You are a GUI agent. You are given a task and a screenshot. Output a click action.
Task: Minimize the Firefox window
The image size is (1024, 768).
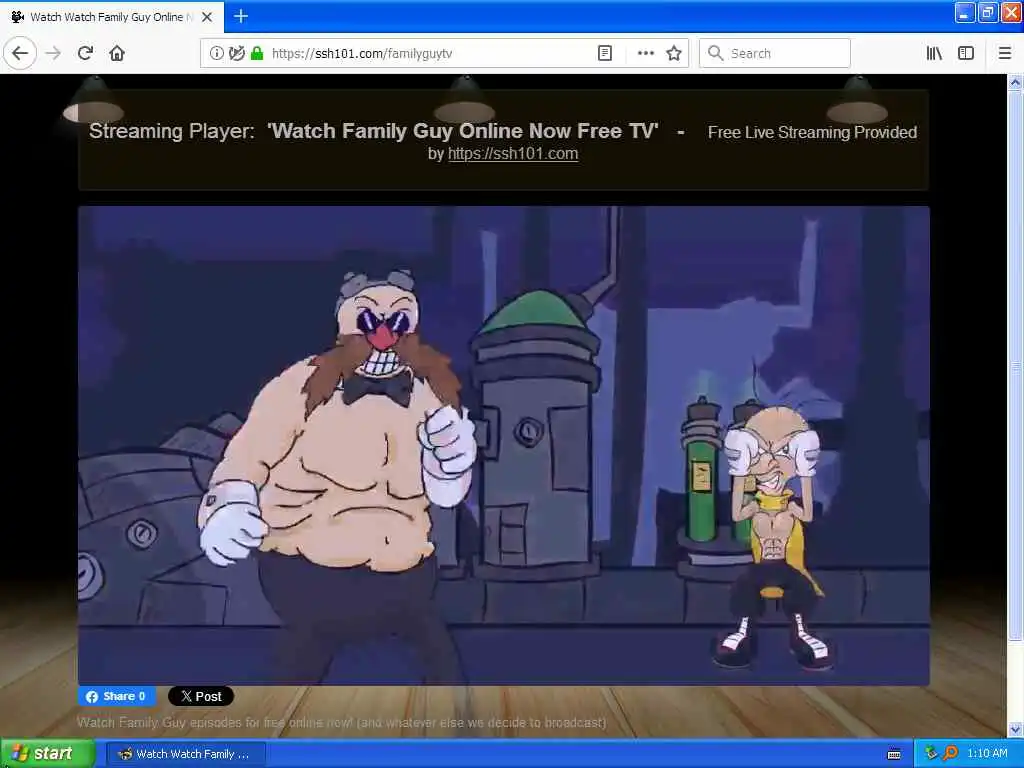pyautogui.click(x=965, y=12)
